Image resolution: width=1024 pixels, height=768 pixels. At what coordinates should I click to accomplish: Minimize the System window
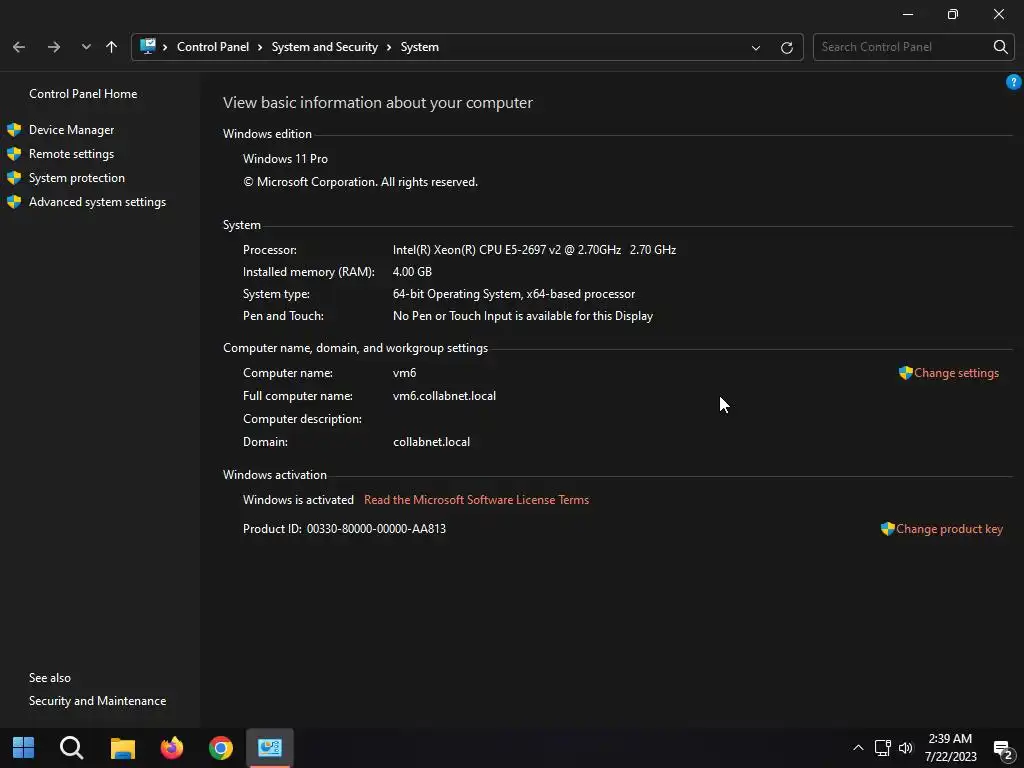(x=908, y=14)
